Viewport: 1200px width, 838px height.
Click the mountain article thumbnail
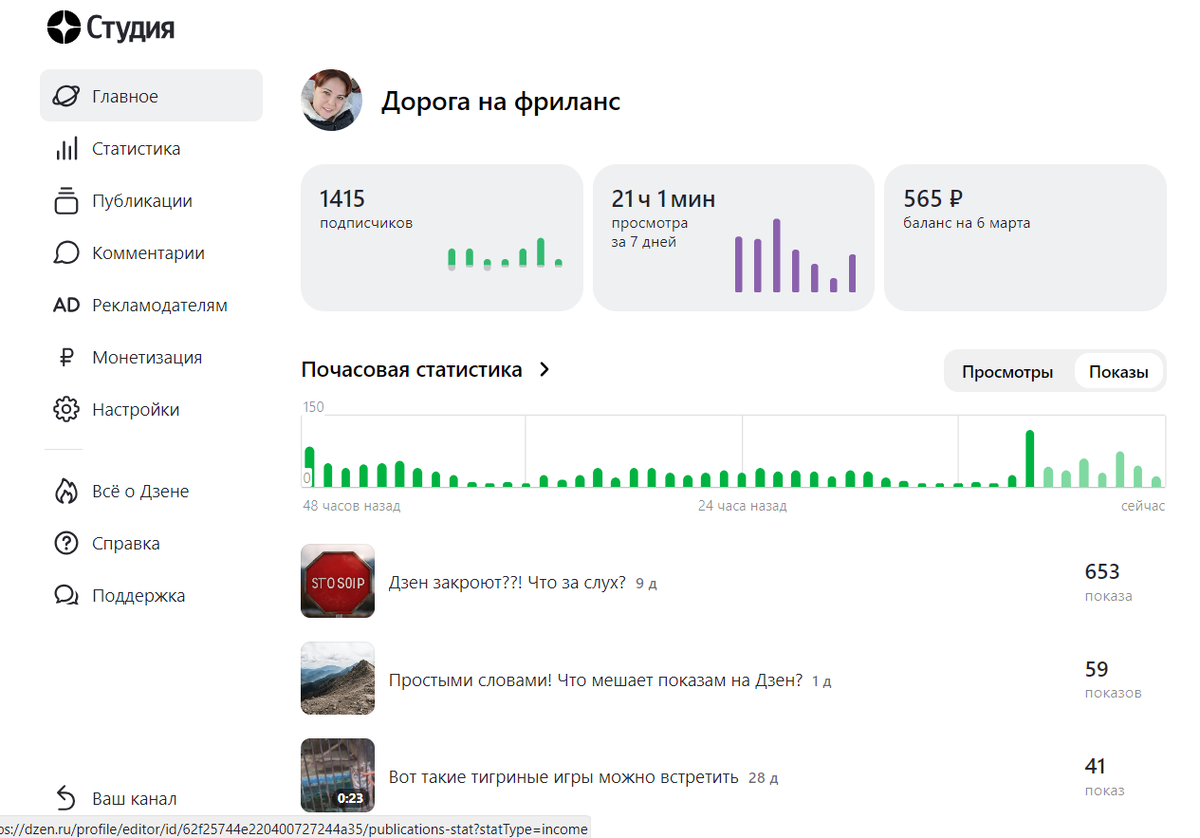(338, 678)
